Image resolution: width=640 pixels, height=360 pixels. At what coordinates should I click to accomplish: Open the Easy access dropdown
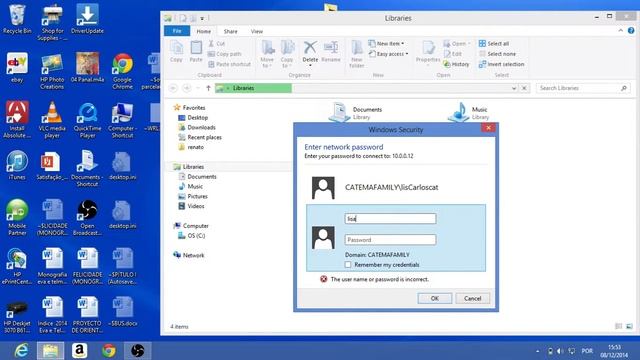[x=389, y=53]
